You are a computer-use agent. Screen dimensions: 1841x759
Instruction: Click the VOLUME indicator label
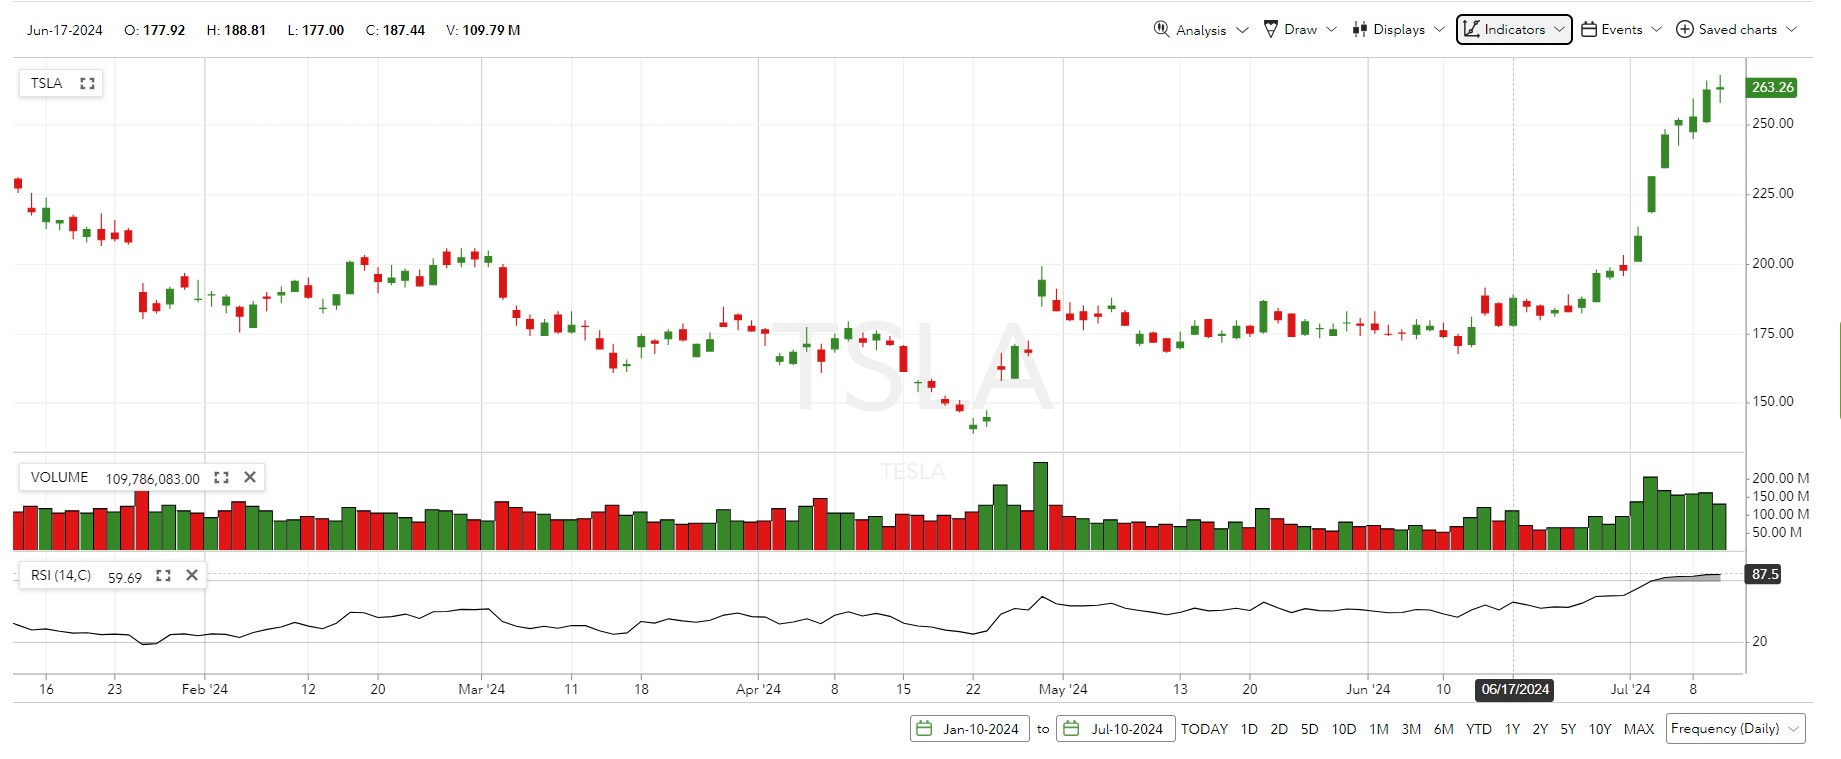59,477
